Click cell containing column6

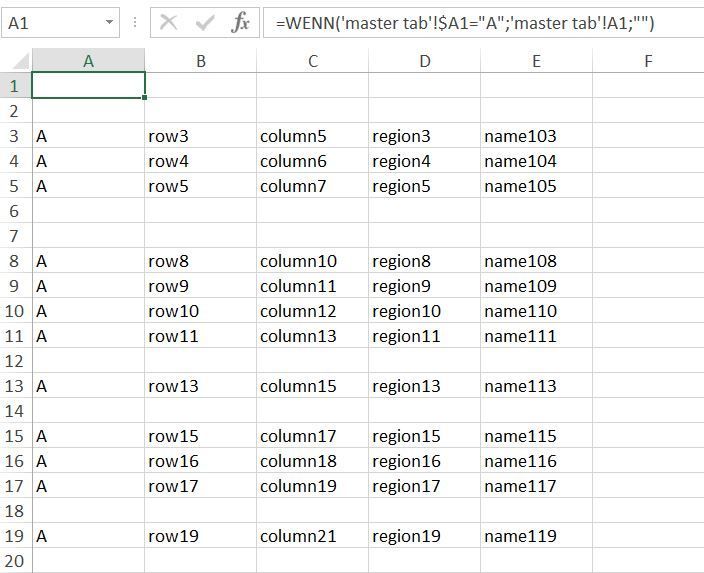tap(312, 161)
